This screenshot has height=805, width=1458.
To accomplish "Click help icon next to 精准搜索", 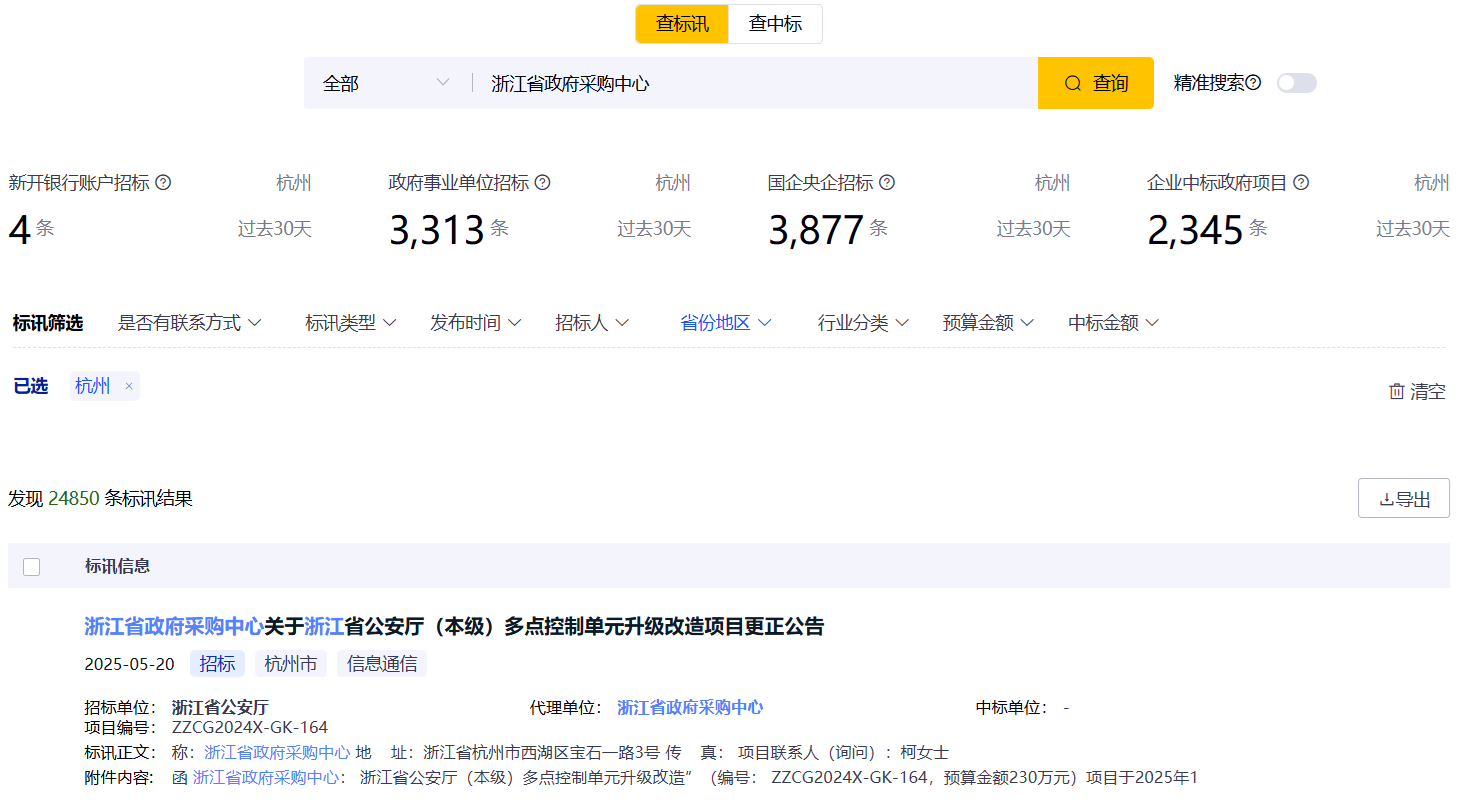I will click(x=1253, y=83).
